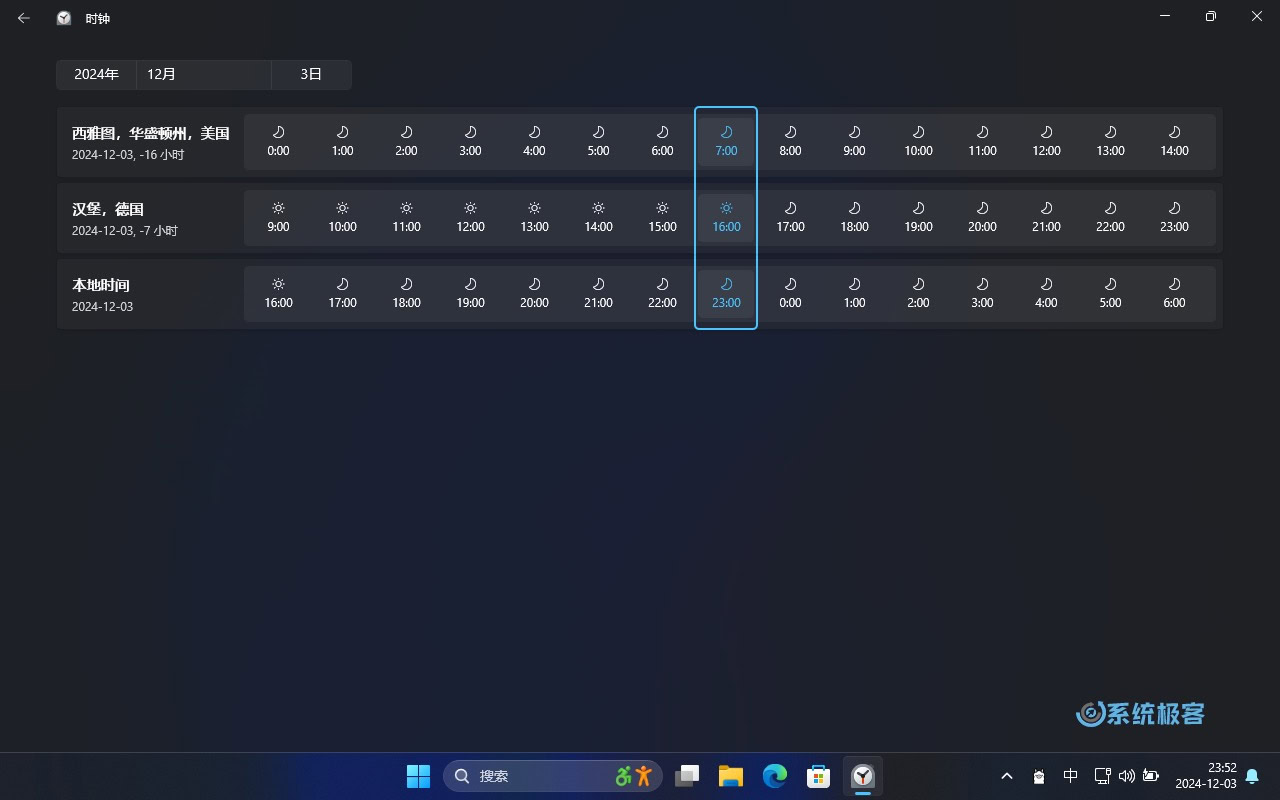Select 14:00 in the Seattle row
The height and width of the screenshot is (800, 1280).
point(1174,142)
